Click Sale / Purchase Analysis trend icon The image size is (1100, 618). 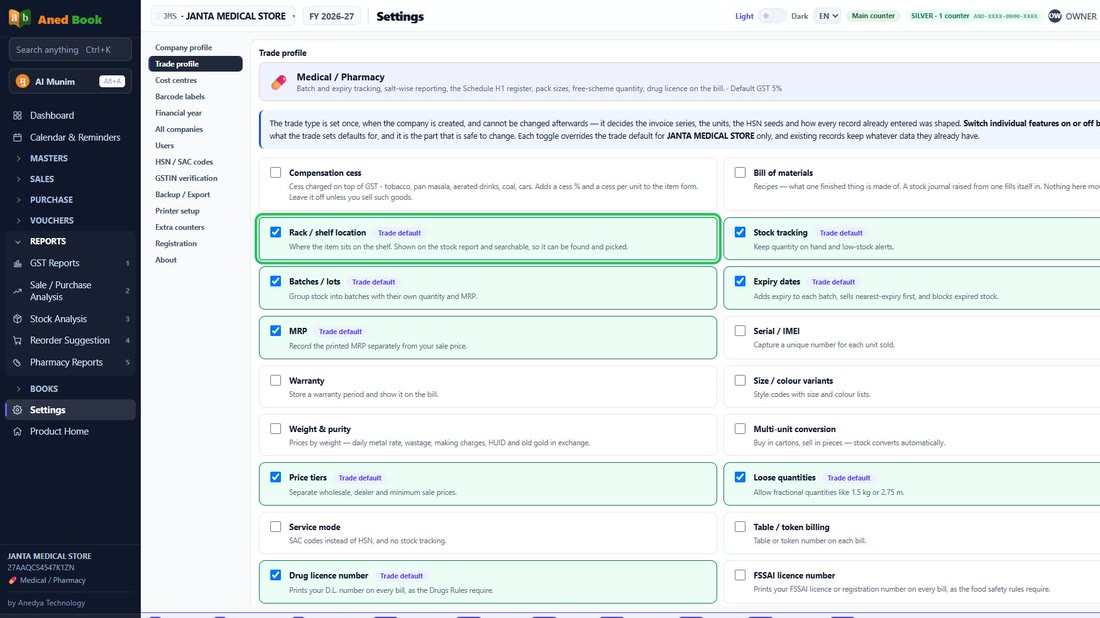coord(18,291)
